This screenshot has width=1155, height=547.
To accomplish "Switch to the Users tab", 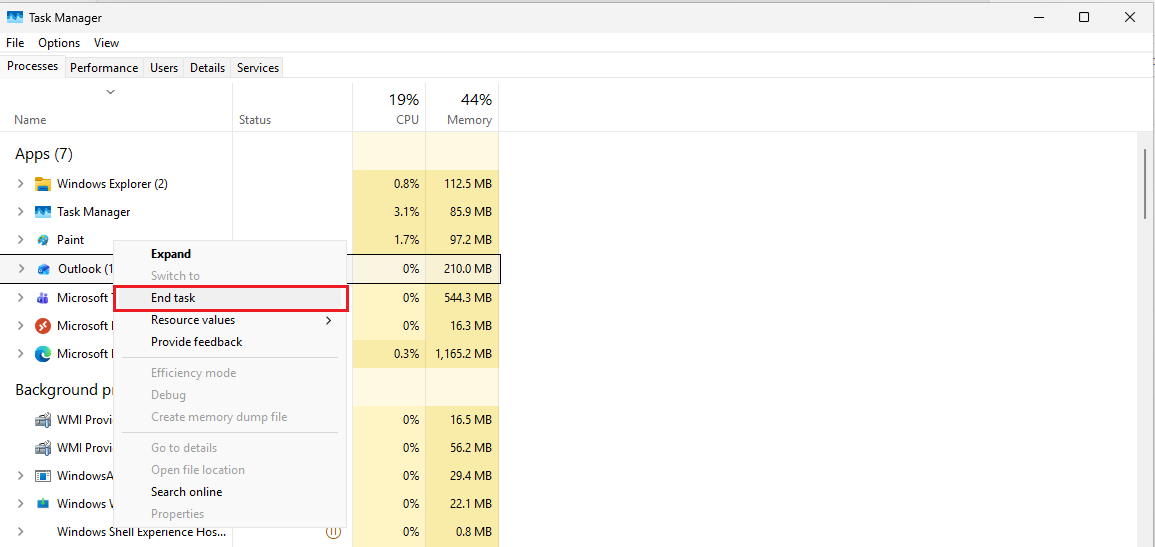I will (164, 68).
